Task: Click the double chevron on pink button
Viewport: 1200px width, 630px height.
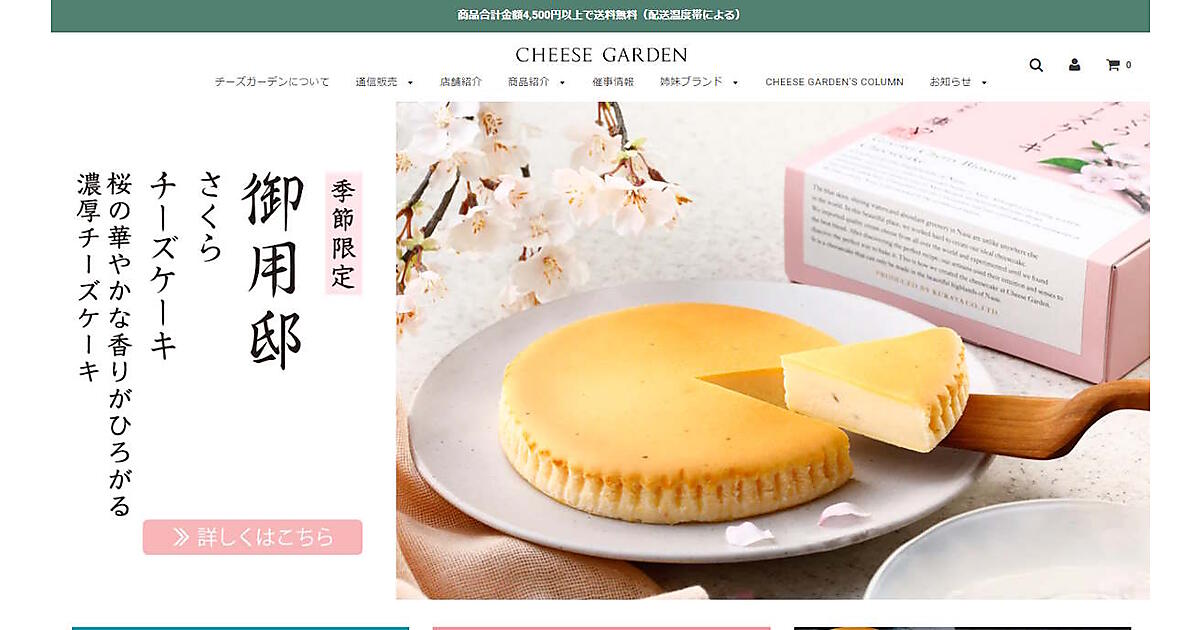Action: [181, 537]
